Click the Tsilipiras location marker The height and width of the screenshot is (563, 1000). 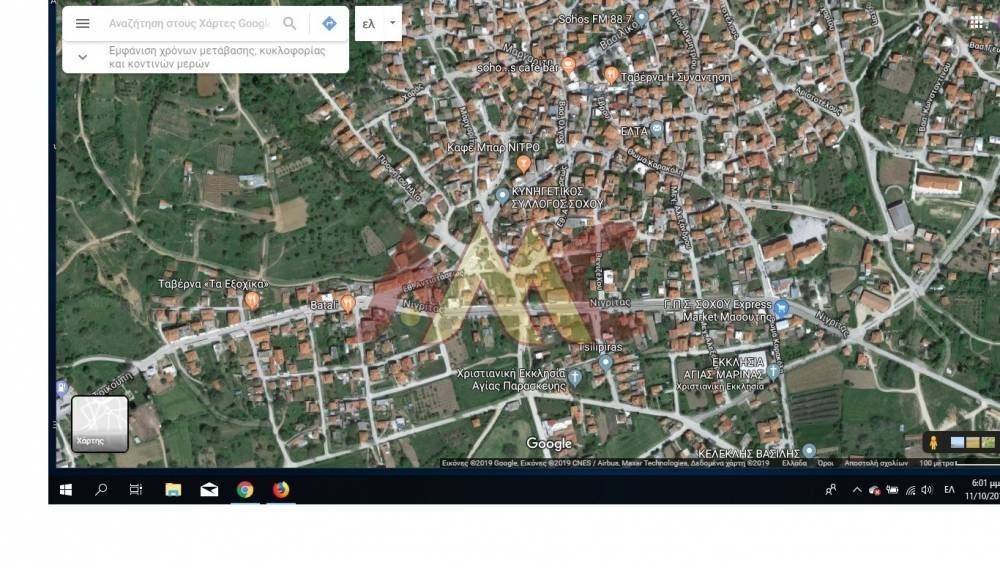tap(605, 362)
